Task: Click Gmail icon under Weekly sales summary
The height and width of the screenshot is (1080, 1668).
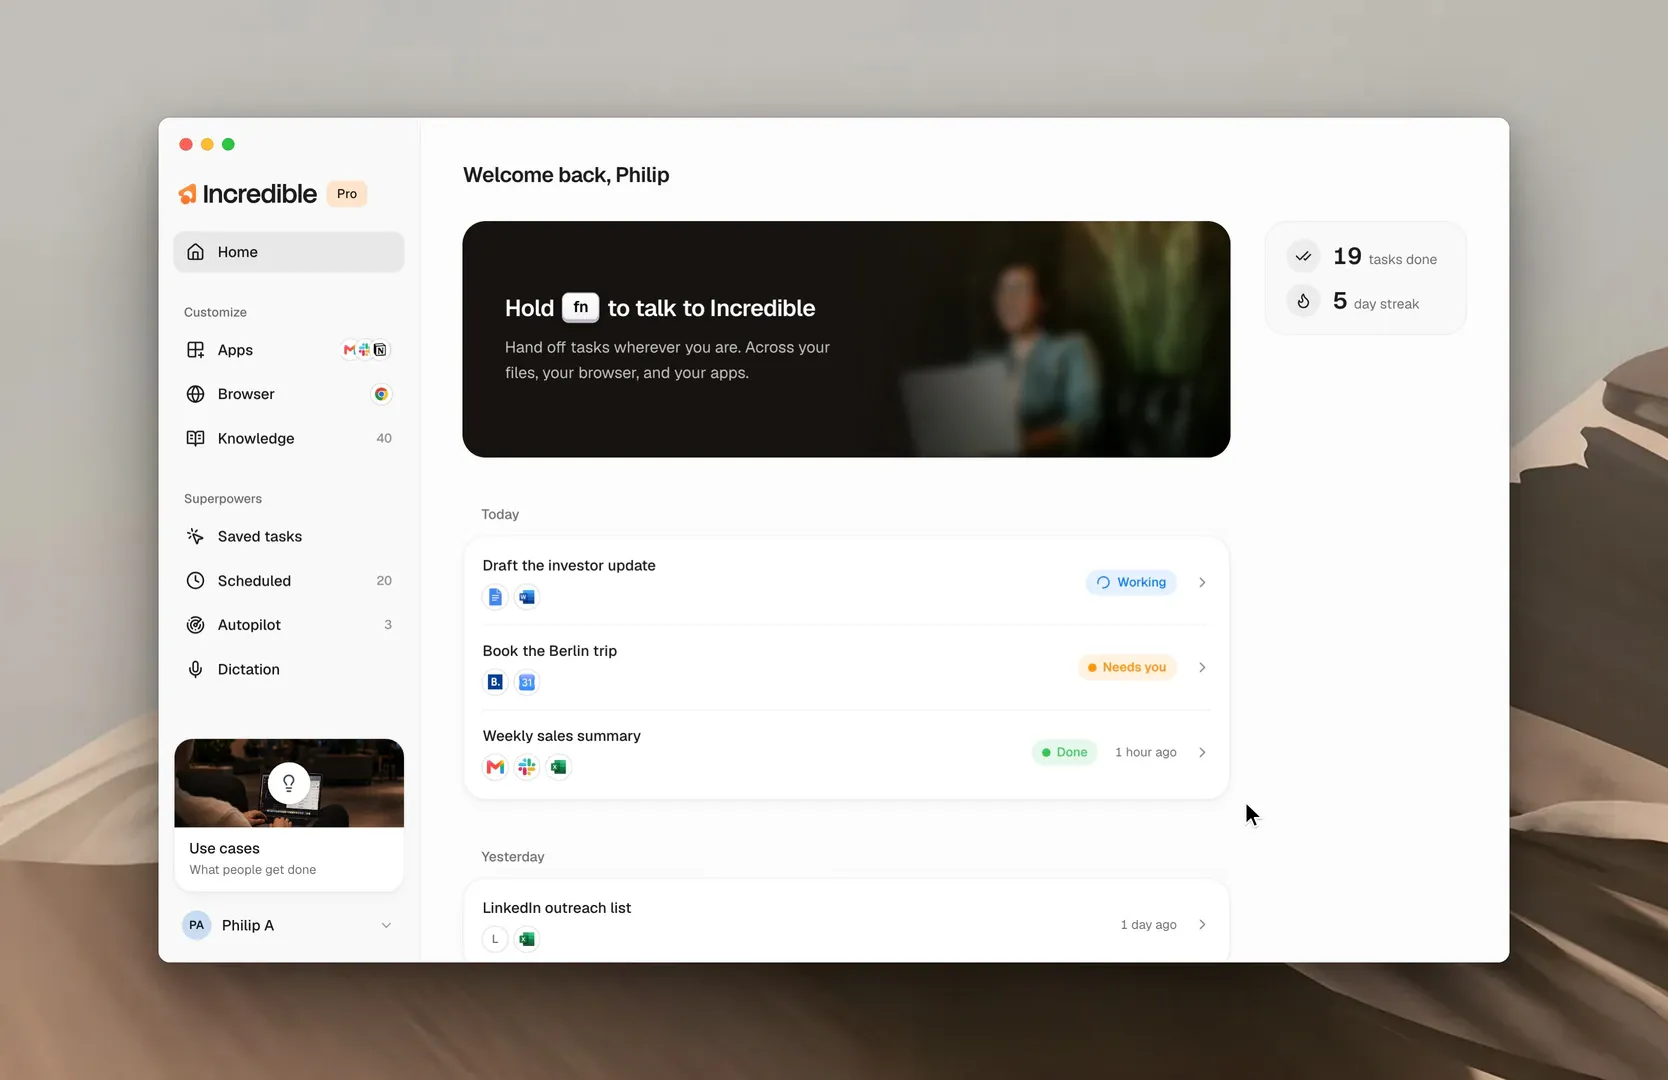Action: [495, 767]
